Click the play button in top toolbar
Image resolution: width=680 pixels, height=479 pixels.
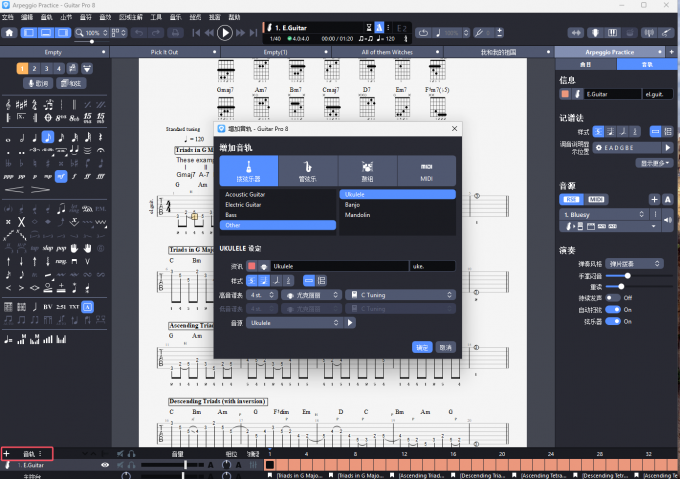click(x=225, y=33)
